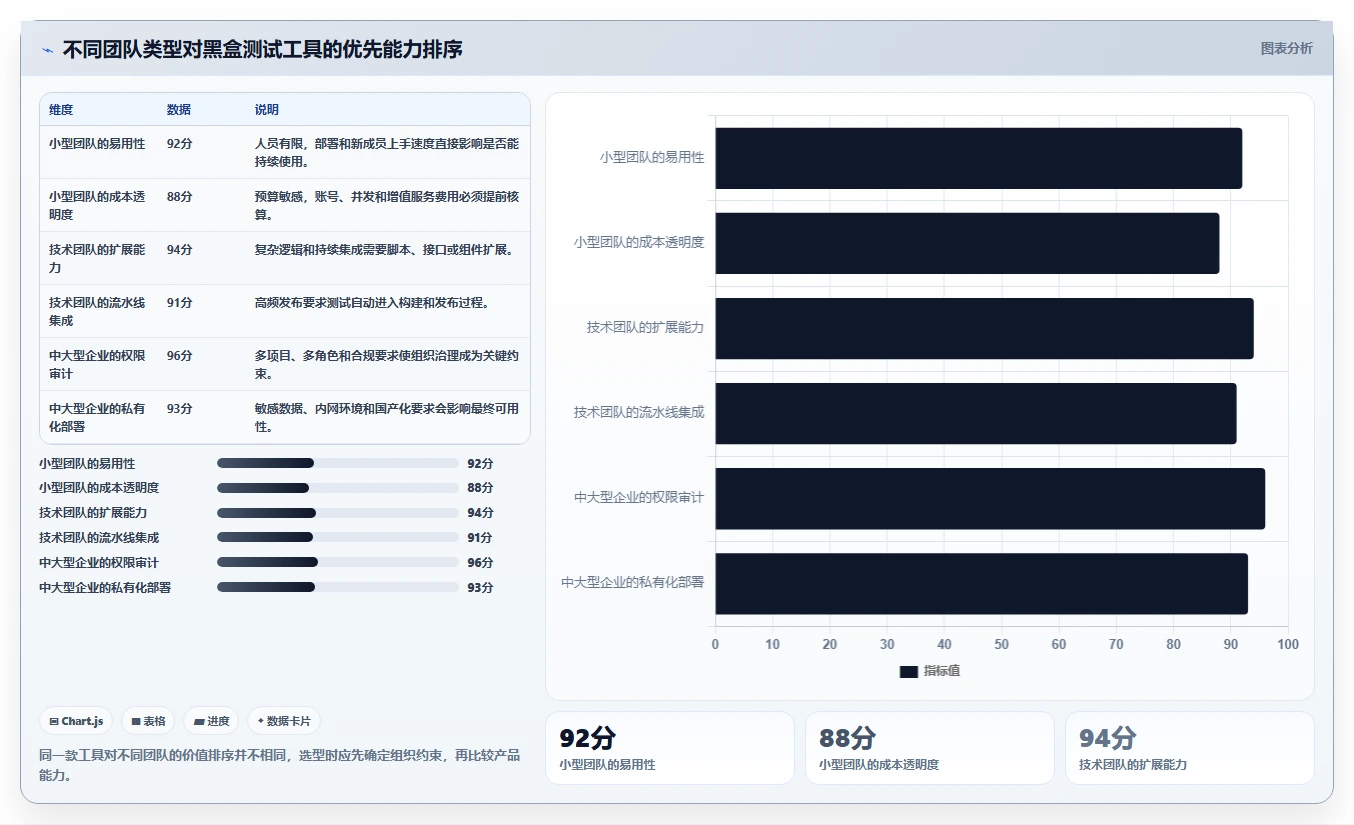
Task: Click the 中大型企业的权限审计 progress bar
Action: [337, 562]
